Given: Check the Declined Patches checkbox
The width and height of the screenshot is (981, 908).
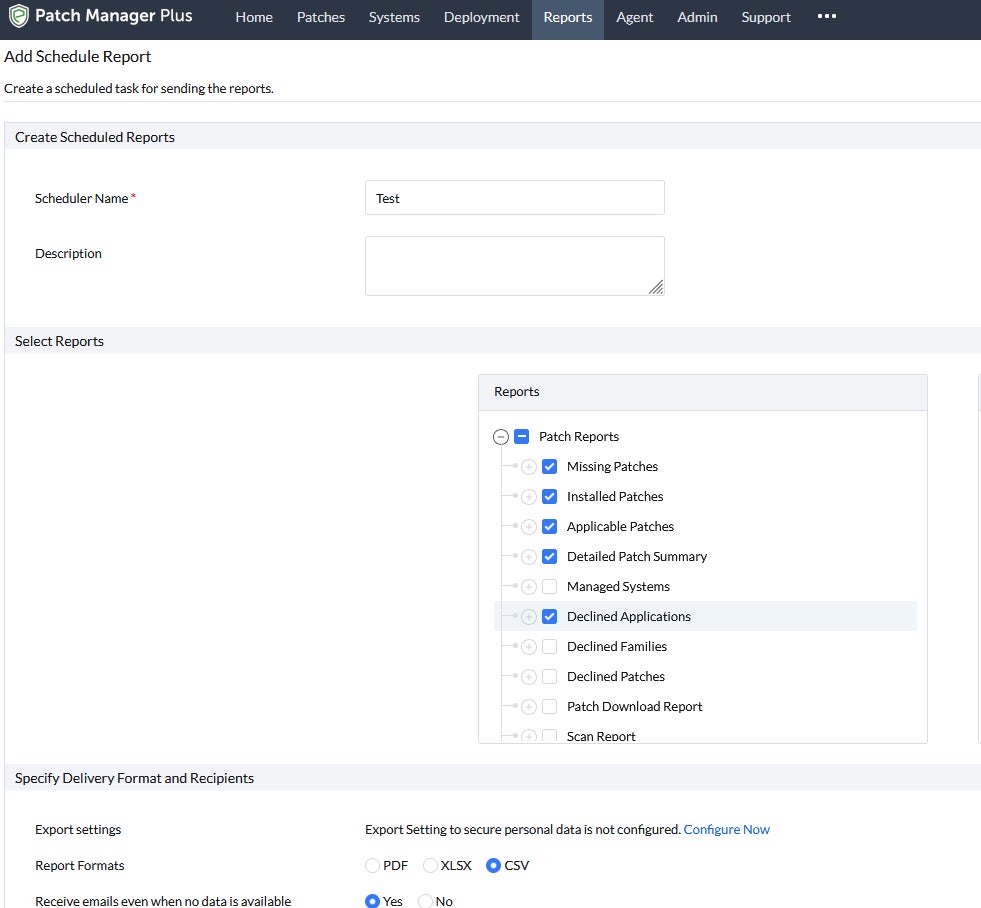Looking at the screenshot, I should point(549,676).
